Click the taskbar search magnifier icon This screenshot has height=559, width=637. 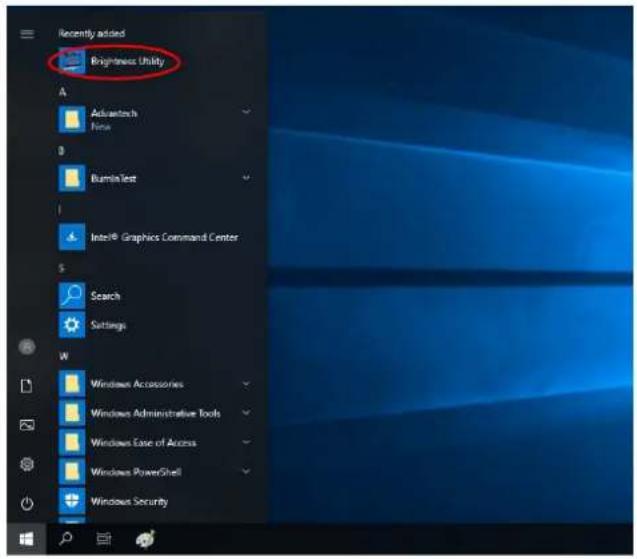pos(65,539)
